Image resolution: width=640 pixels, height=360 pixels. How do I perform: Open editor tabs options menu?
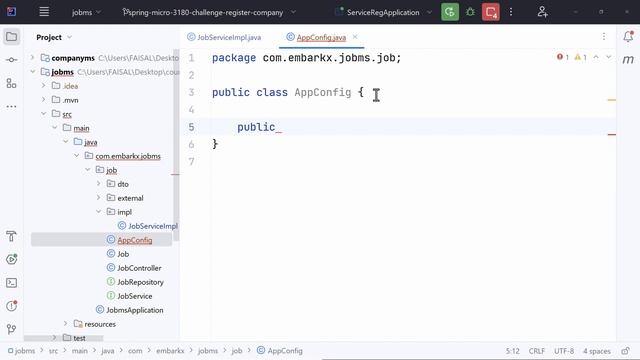pos(604,37)
